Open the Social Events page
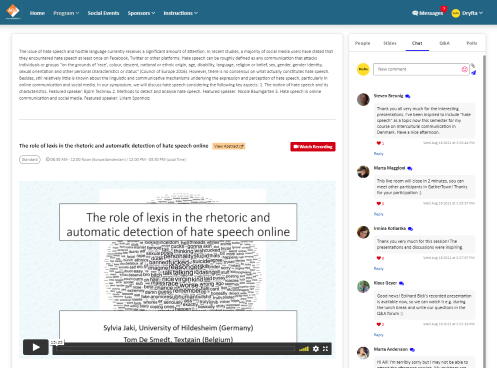 click(x=103, y=13)
